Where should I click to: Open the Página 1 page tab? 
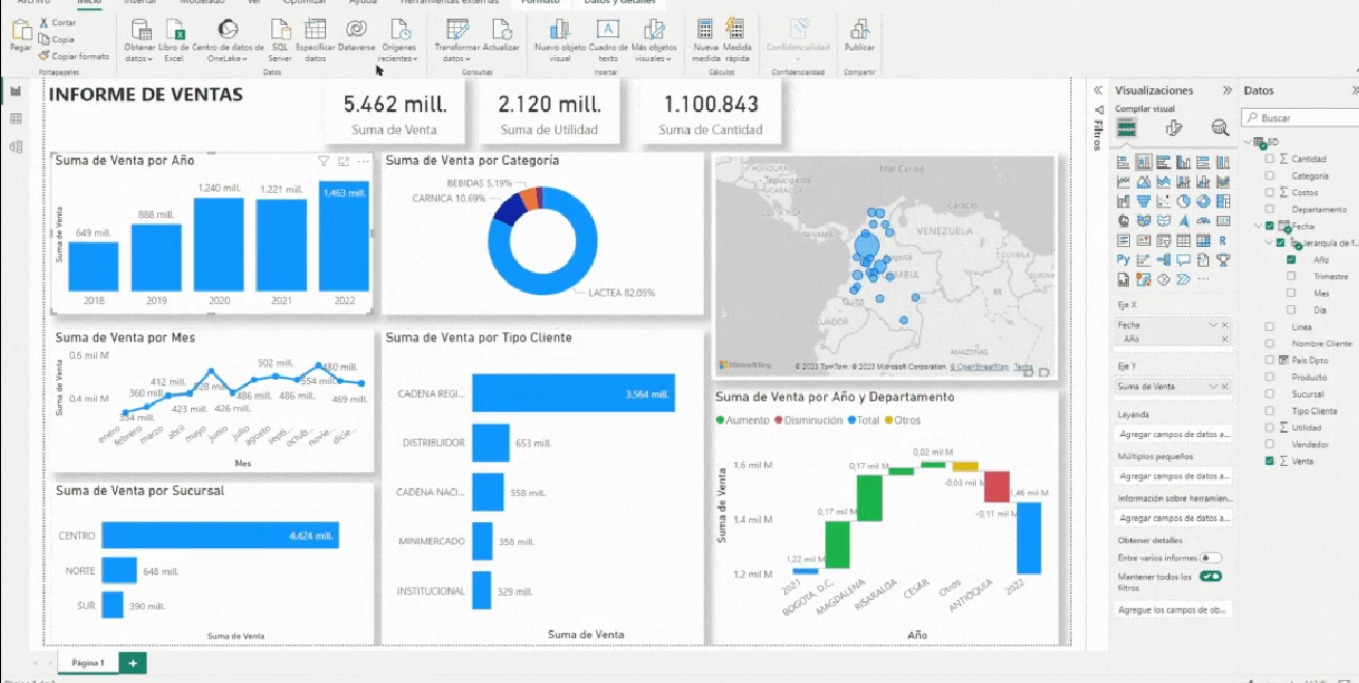(x=88, y=663)
